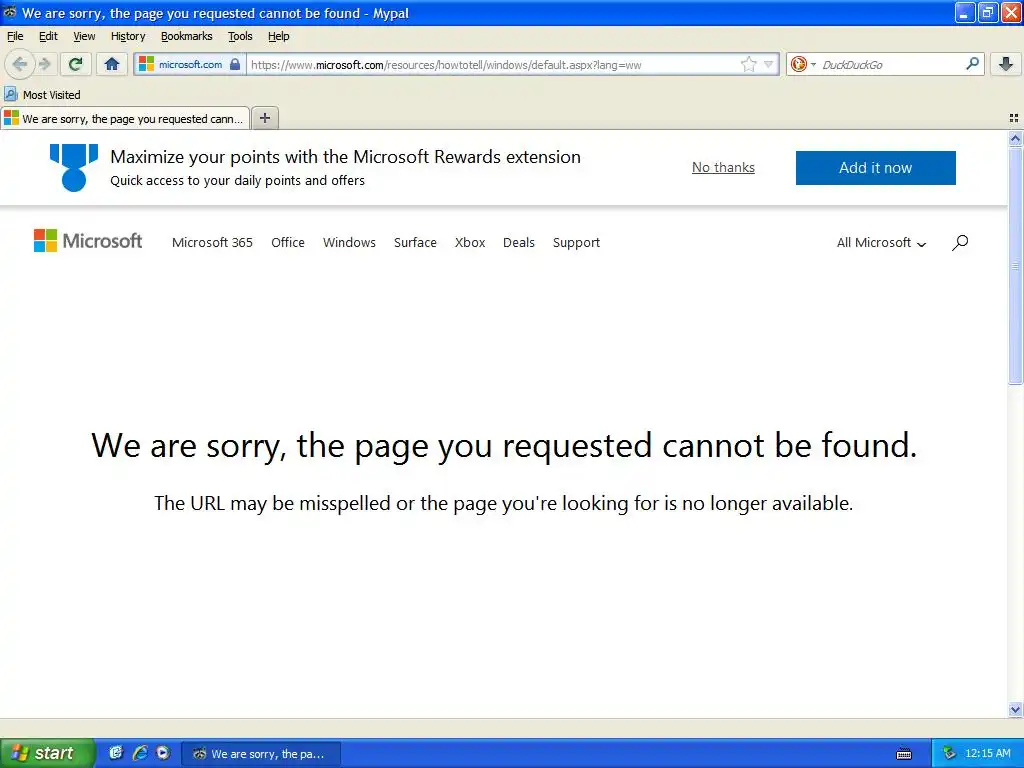Image resolution: width=1024 pixels, height=768 pixels.
Task: Open the Xbox nav link
Action: coord(470,242)
